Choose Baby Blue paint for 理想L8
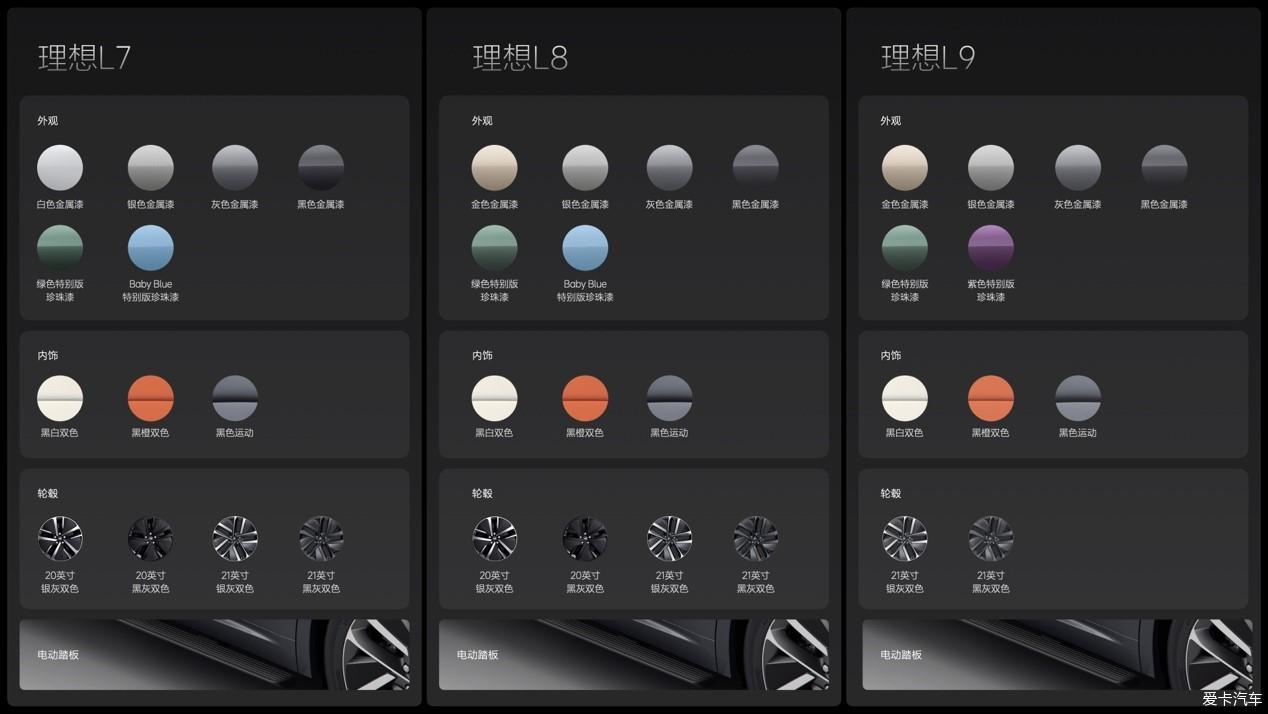This screenshot has width=1268, height=714. pyautogui.click(x=585, y=247)
